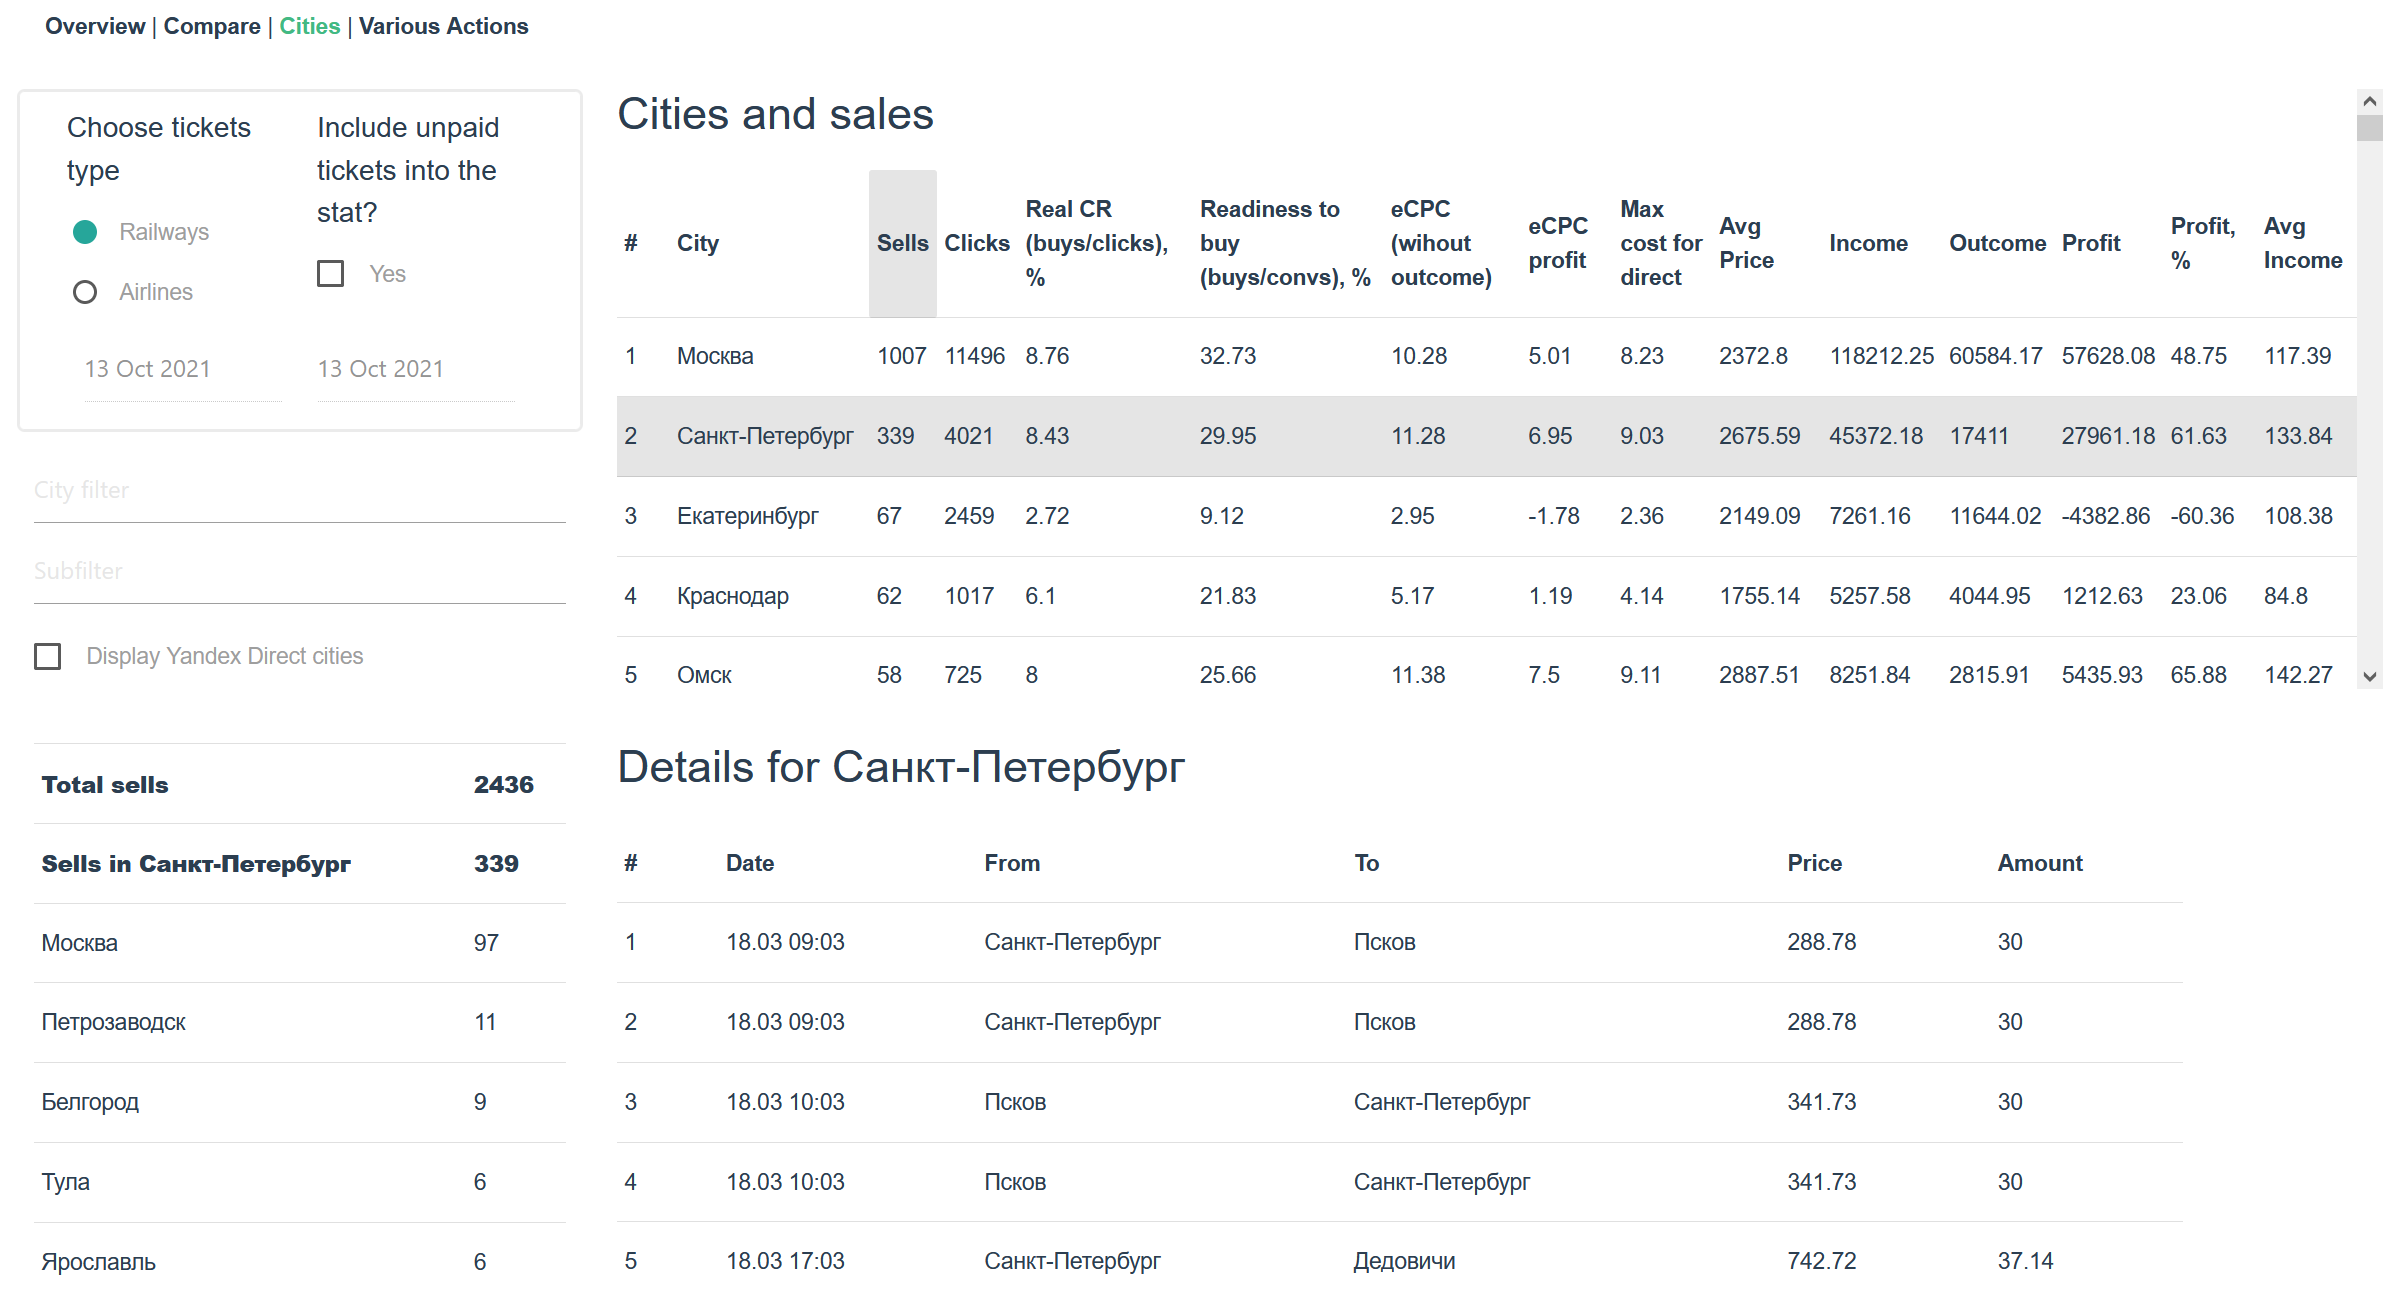
Task: Sort by the Income column header
Action: point(1867,243)
